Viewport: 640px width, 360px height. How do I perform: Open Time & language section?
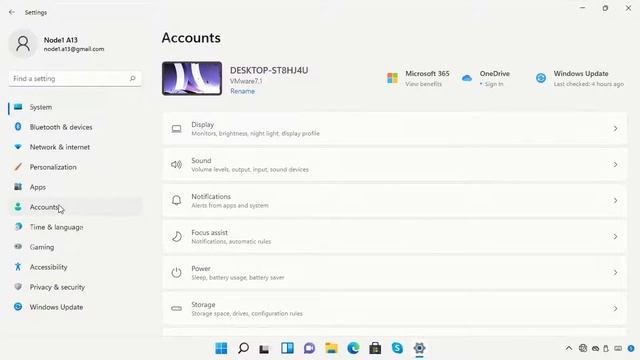coord(75,227)
